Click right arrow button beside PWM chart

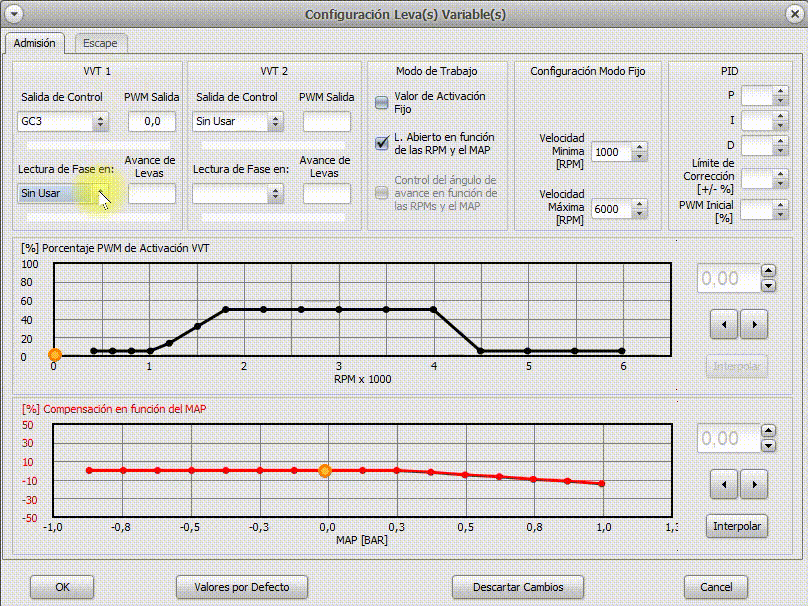[753, 324]
